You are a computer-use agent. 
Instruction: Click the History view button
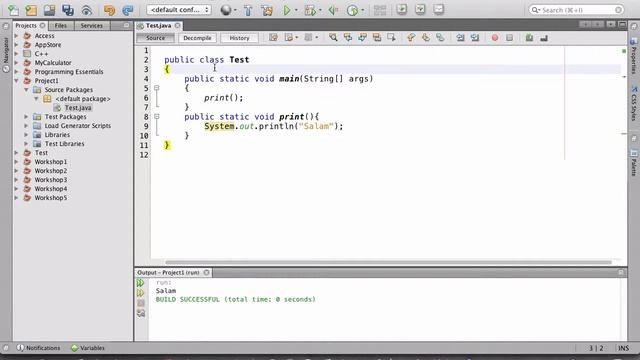239,38
